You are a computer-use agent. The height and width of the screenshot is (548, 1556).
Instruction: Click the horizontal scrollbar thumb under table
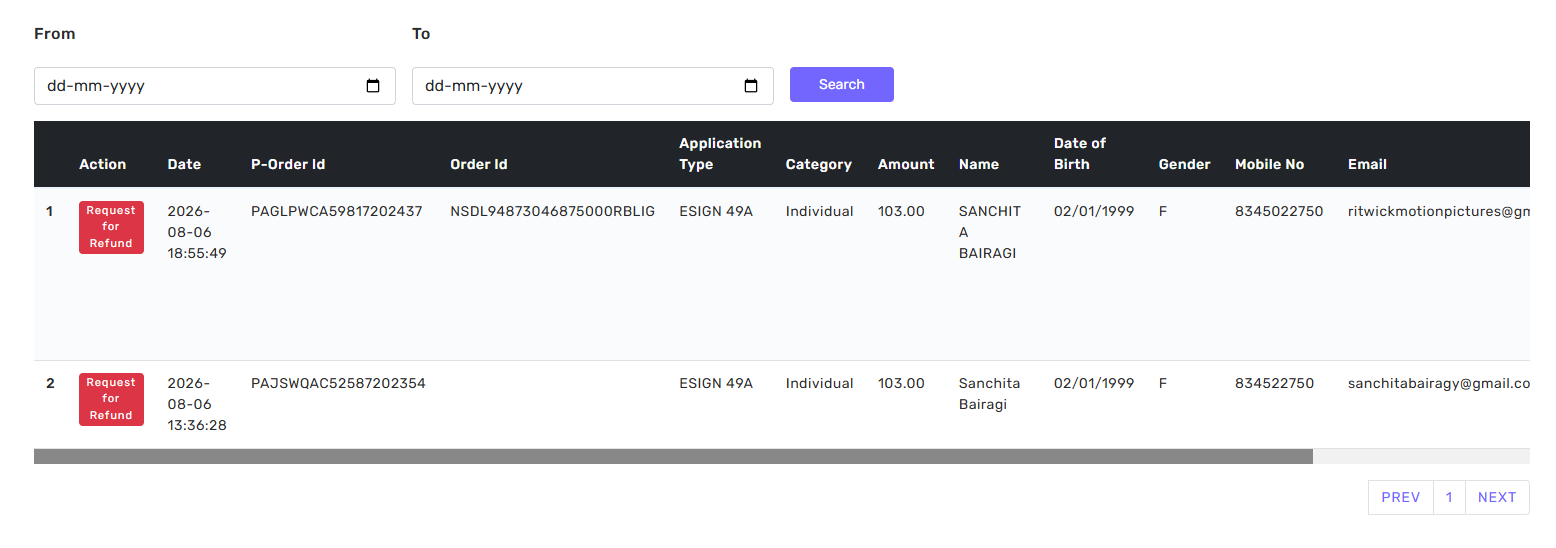click(x=673, y=456)
